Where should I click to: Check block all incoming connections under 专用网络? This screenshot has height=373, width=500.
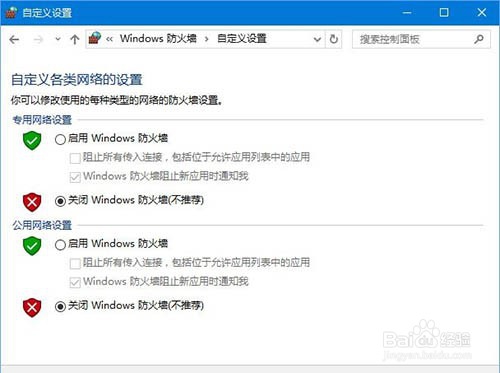pos(75,158)
